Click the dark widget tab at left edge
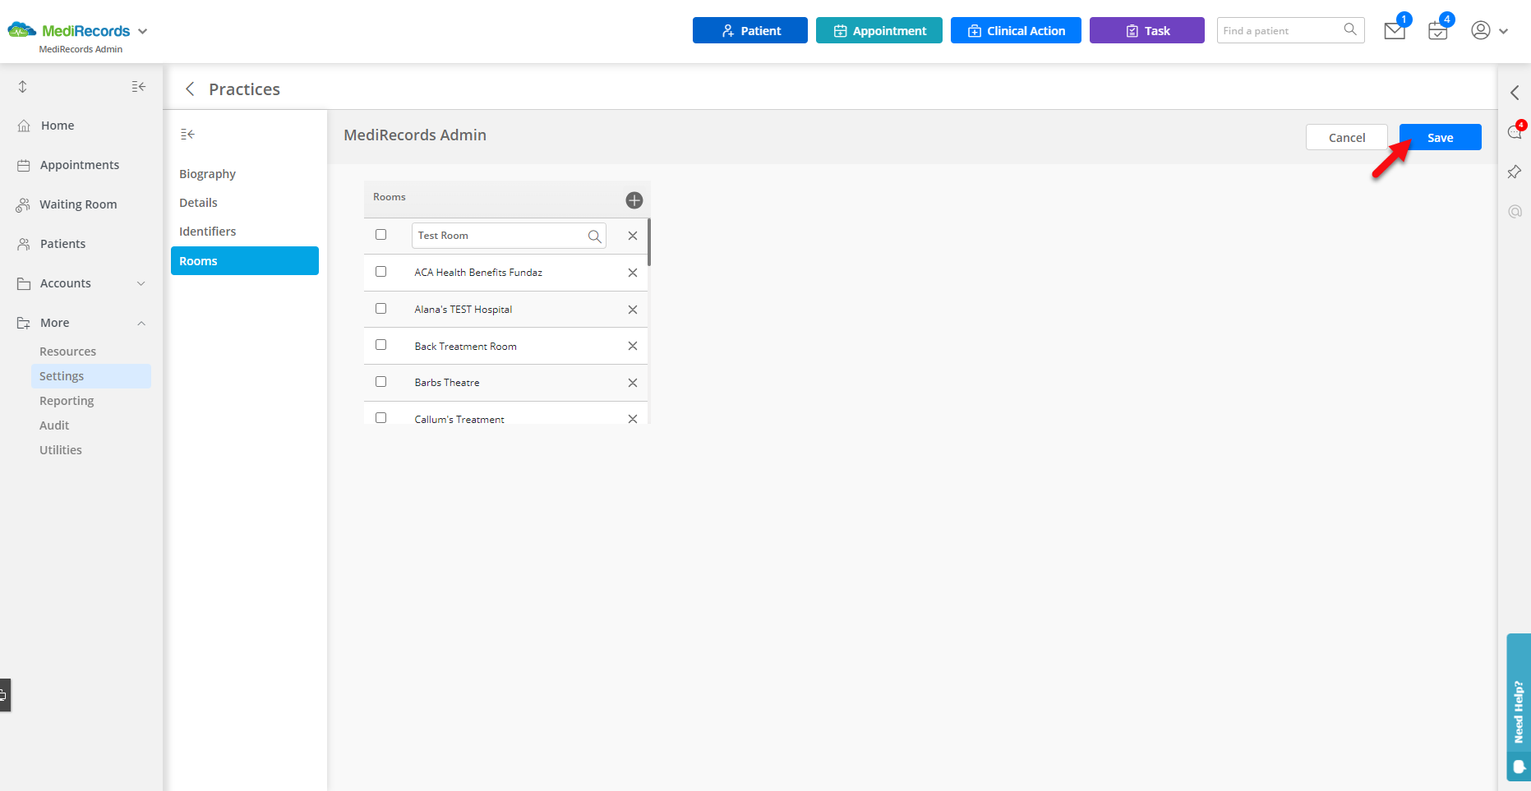The image size is (1531, 791). click(x=4, y=695)
